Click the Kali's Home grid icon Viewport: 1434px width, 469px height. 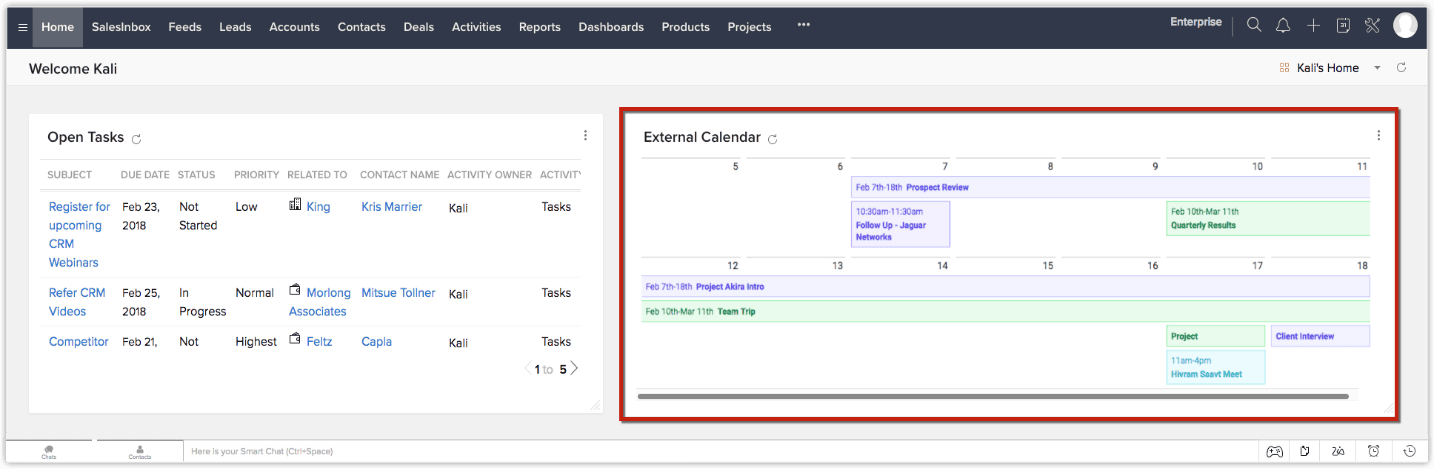click(x=1284, y=68)
